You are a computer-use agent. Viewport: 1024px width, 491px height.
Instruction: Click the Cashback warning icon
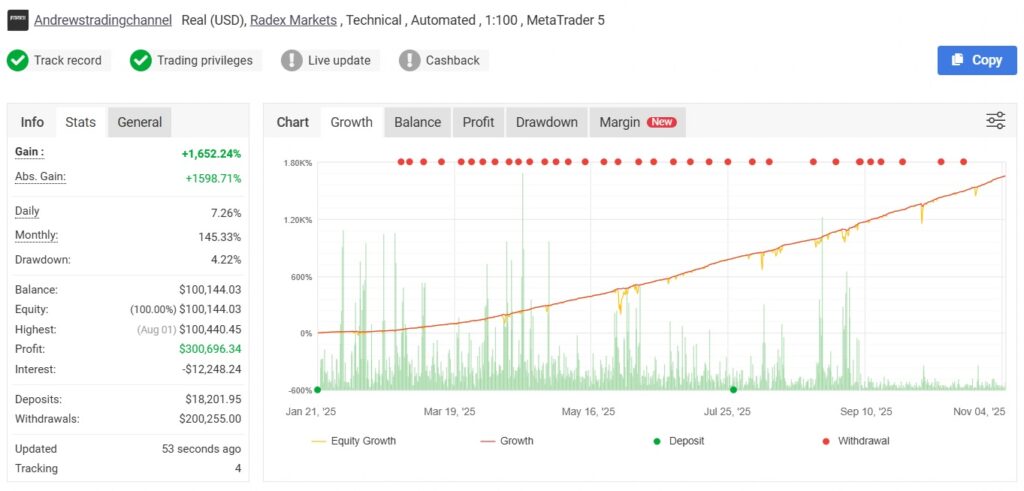pyautogui.click(x=410, y=60)
